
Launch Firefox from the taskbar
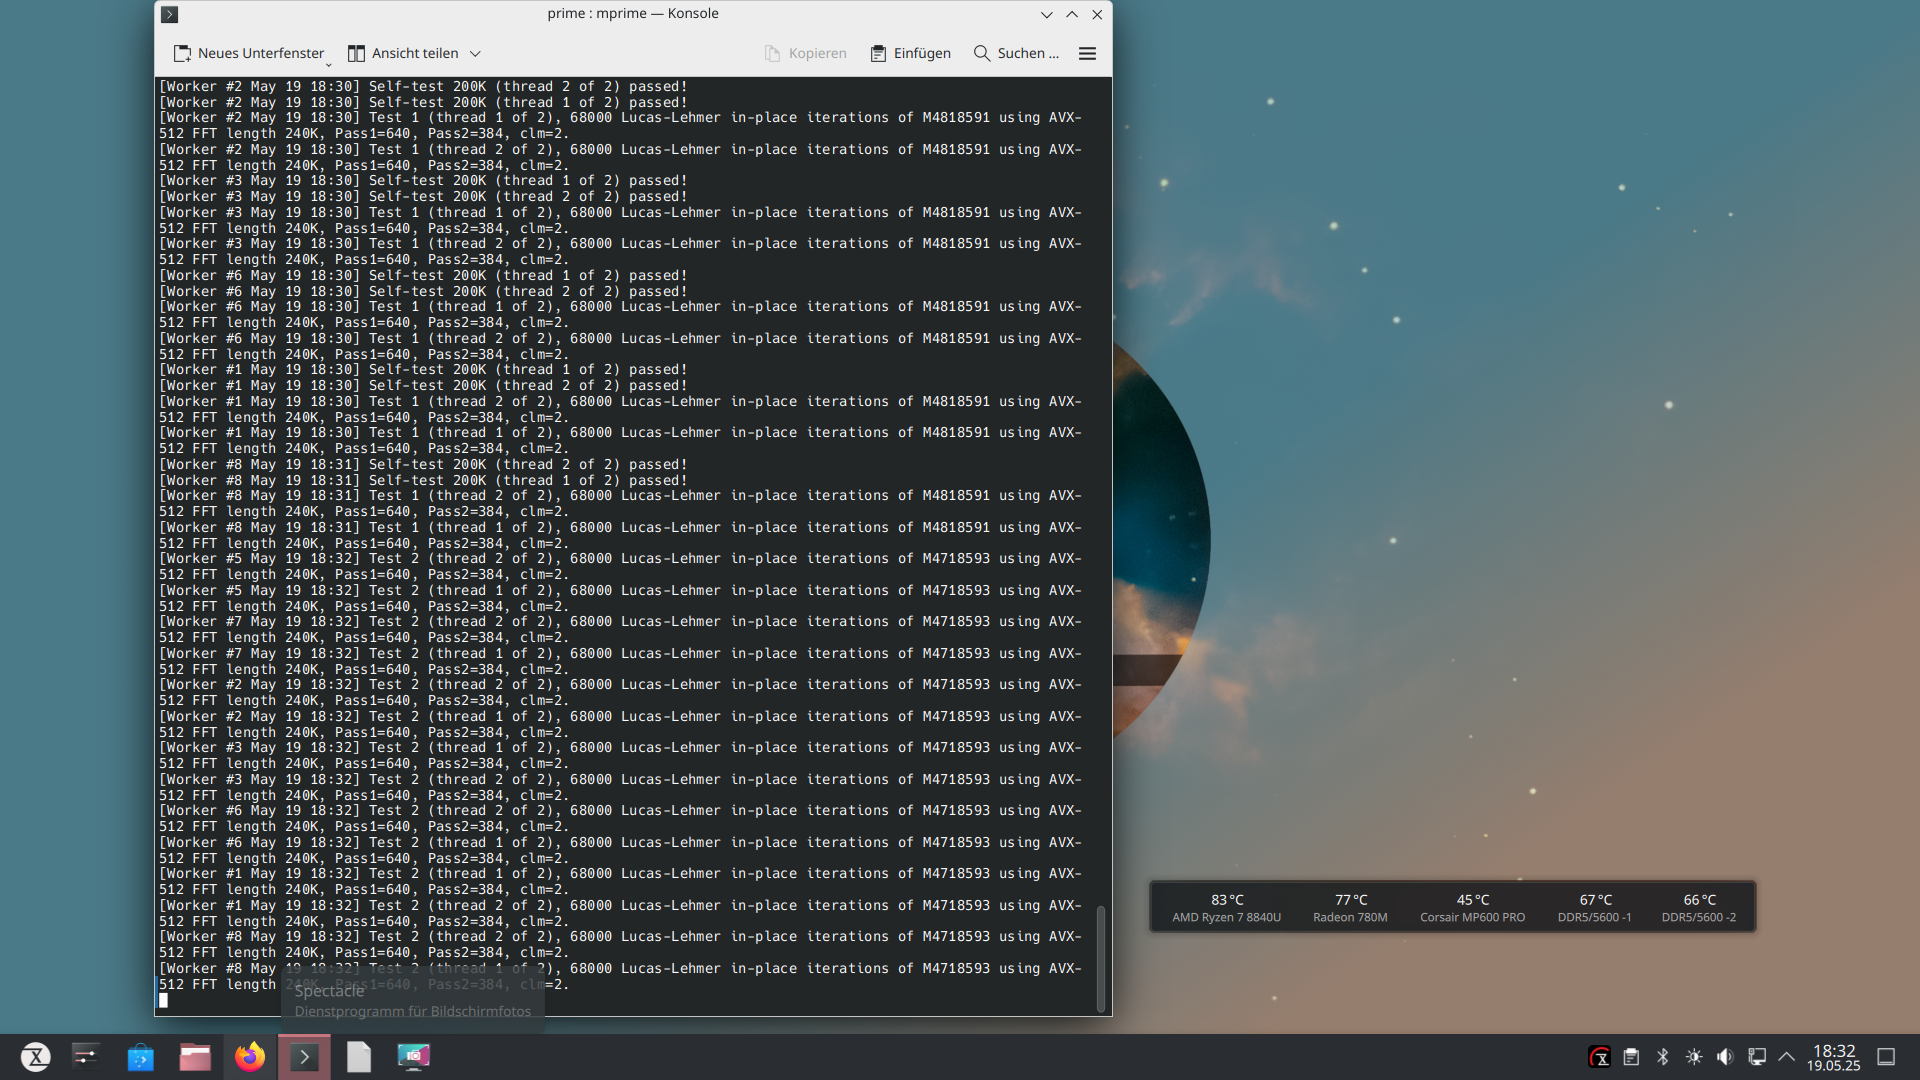pyautogui.click(x=250, y=1057)
